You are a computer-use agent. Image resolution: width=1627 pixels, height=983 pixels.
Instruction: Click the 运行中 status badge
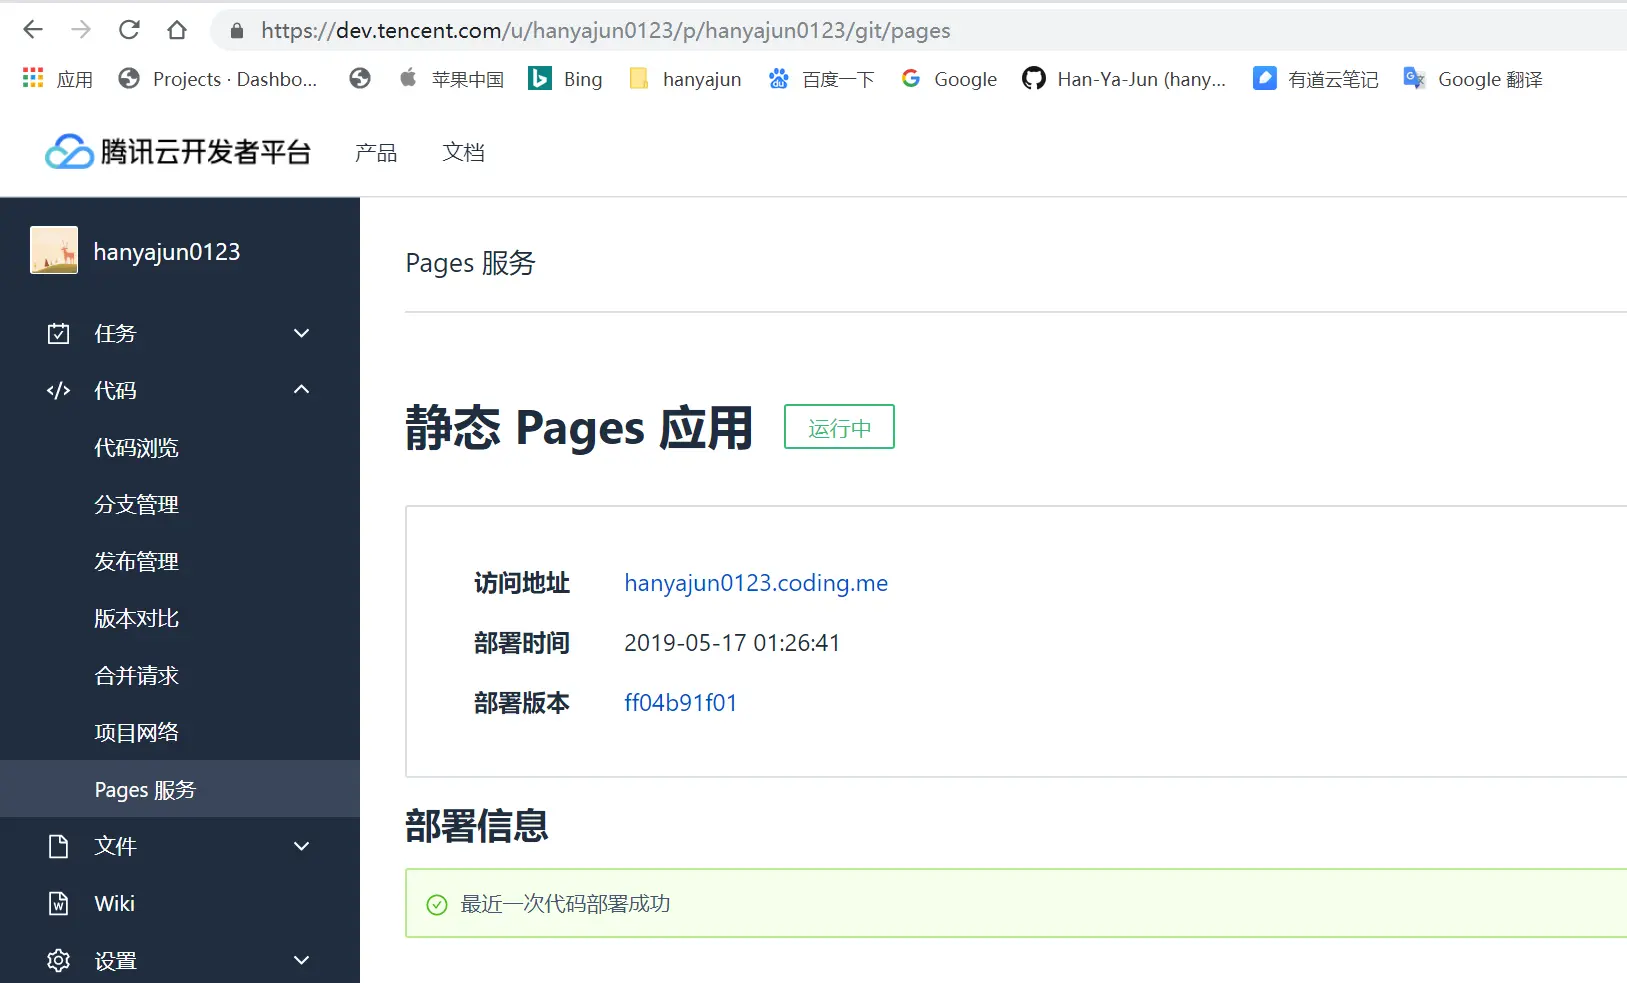pos(839,427)
